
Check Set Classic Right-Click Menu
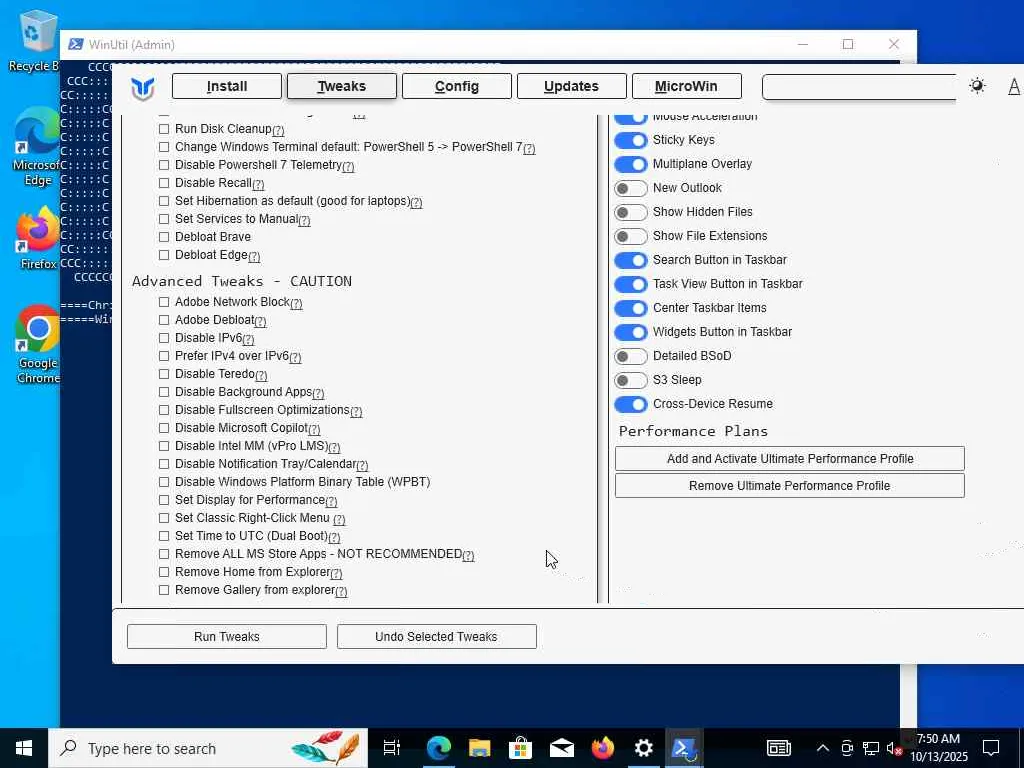tap(164, 518)
